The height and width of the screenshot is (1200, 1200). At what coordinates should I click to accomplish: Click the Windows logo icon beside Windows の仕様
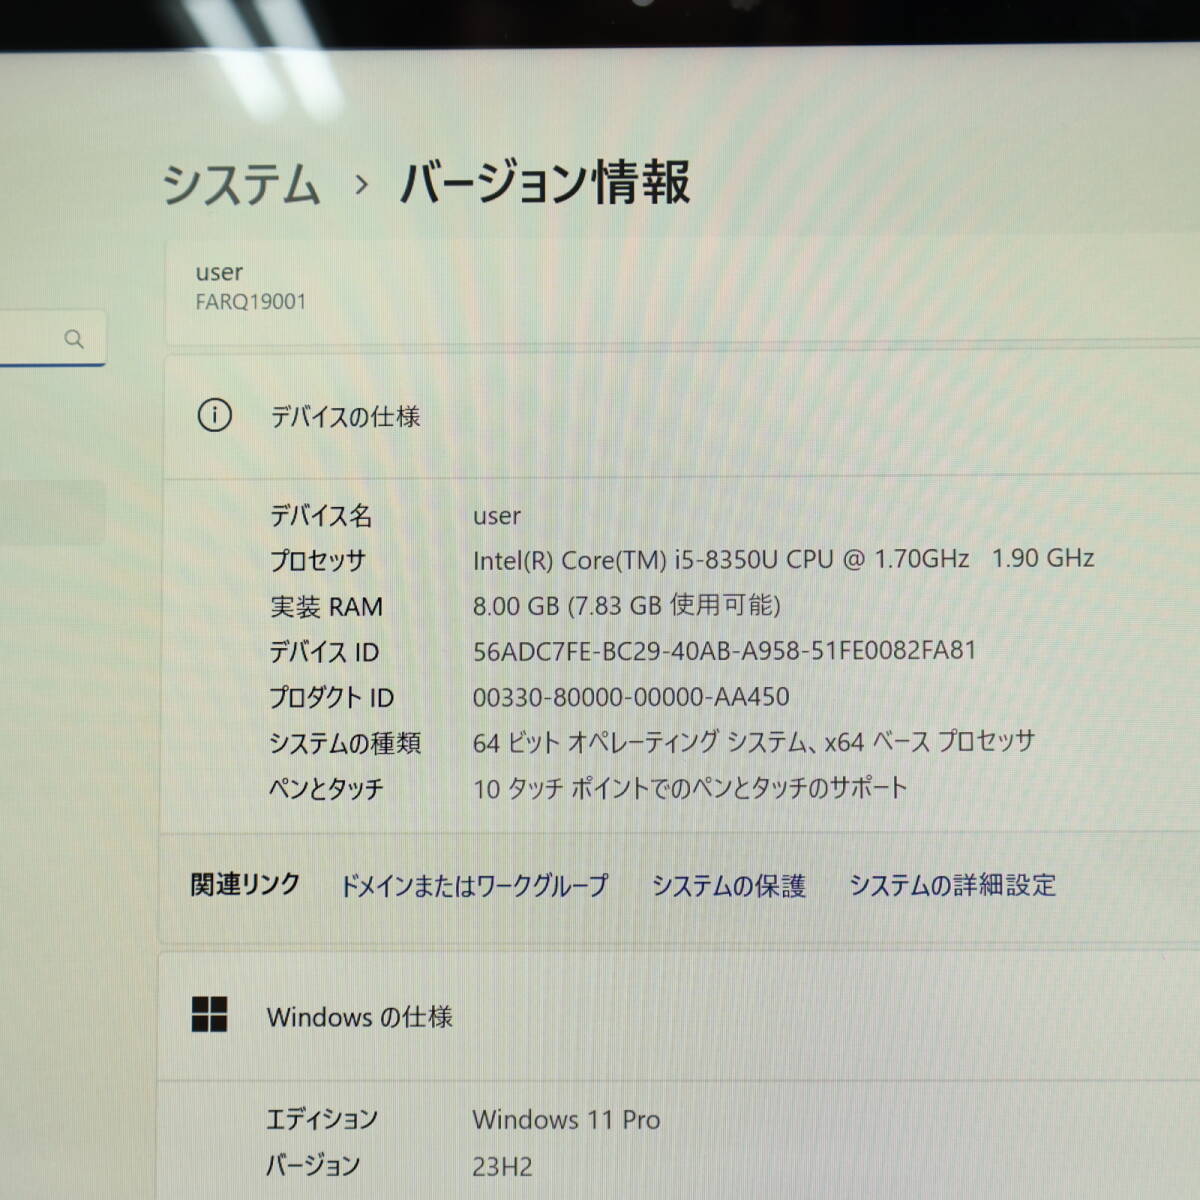point(209,1014)
